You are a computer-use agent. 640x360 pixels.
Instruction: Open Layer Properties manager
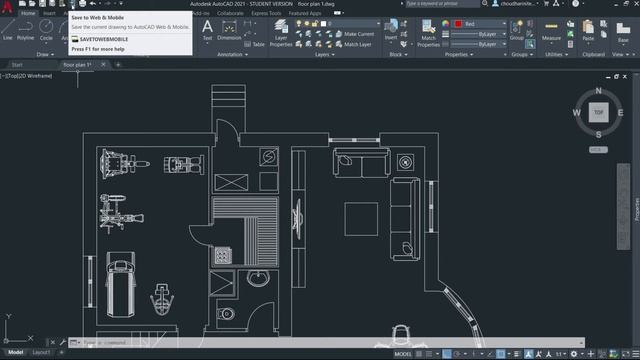pyautogui.click(x=281, y=33)
